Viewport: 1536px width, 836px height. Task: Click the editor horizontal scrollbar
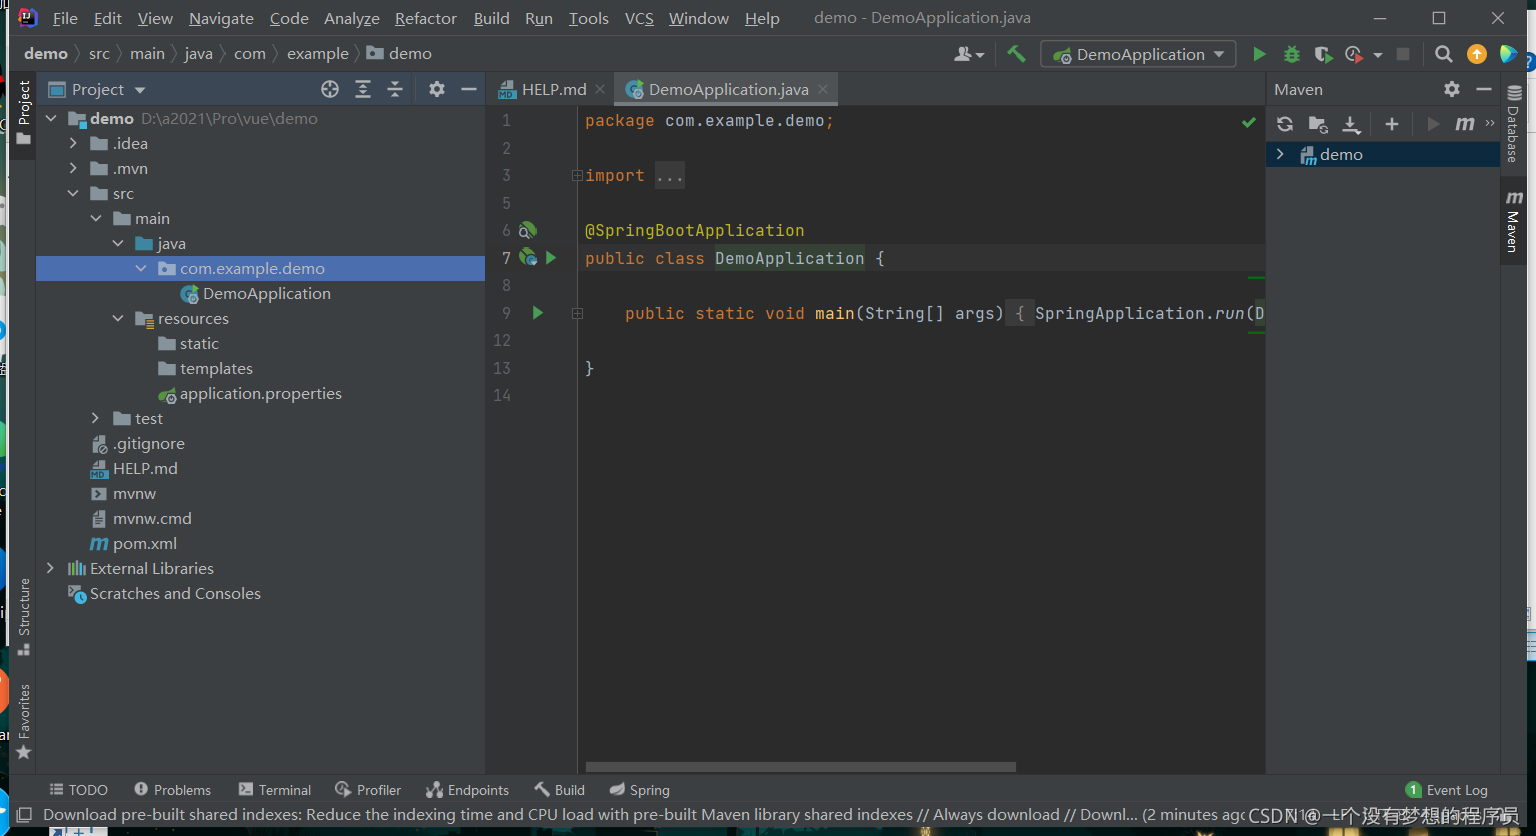point(801,768)
